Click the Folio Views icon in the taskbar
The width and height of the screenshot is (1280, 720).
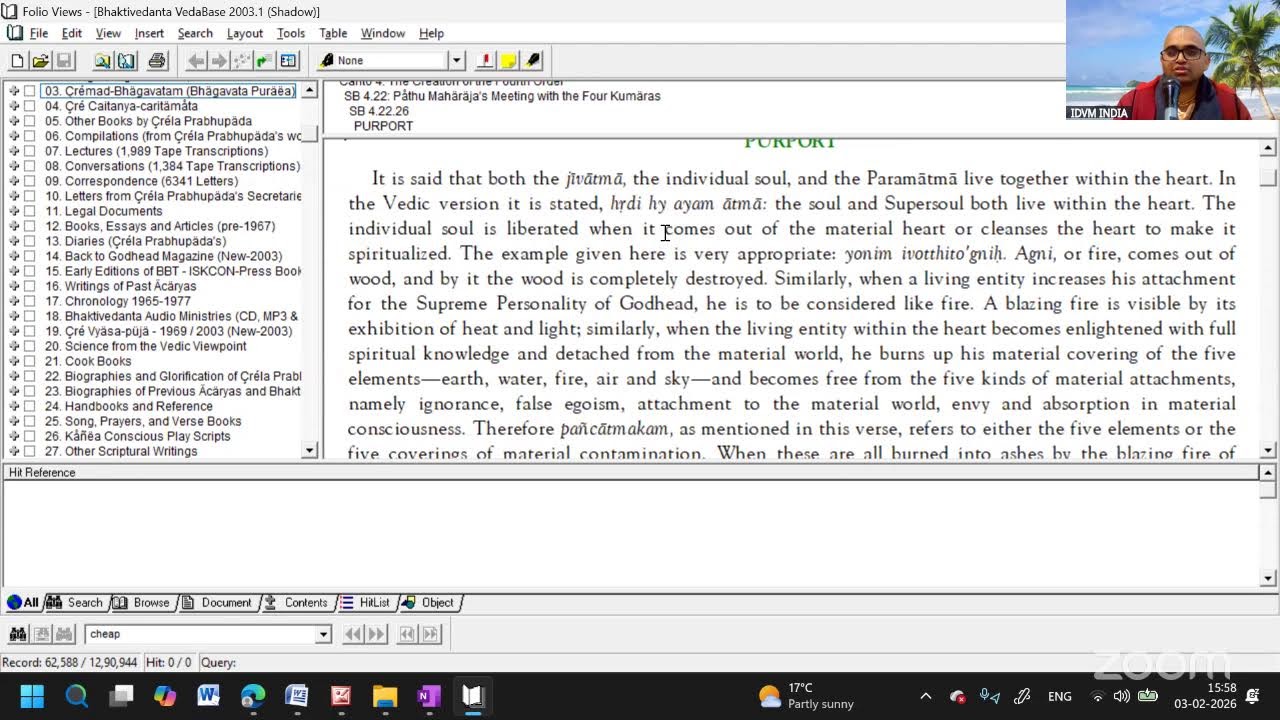(x=473, y=695)
